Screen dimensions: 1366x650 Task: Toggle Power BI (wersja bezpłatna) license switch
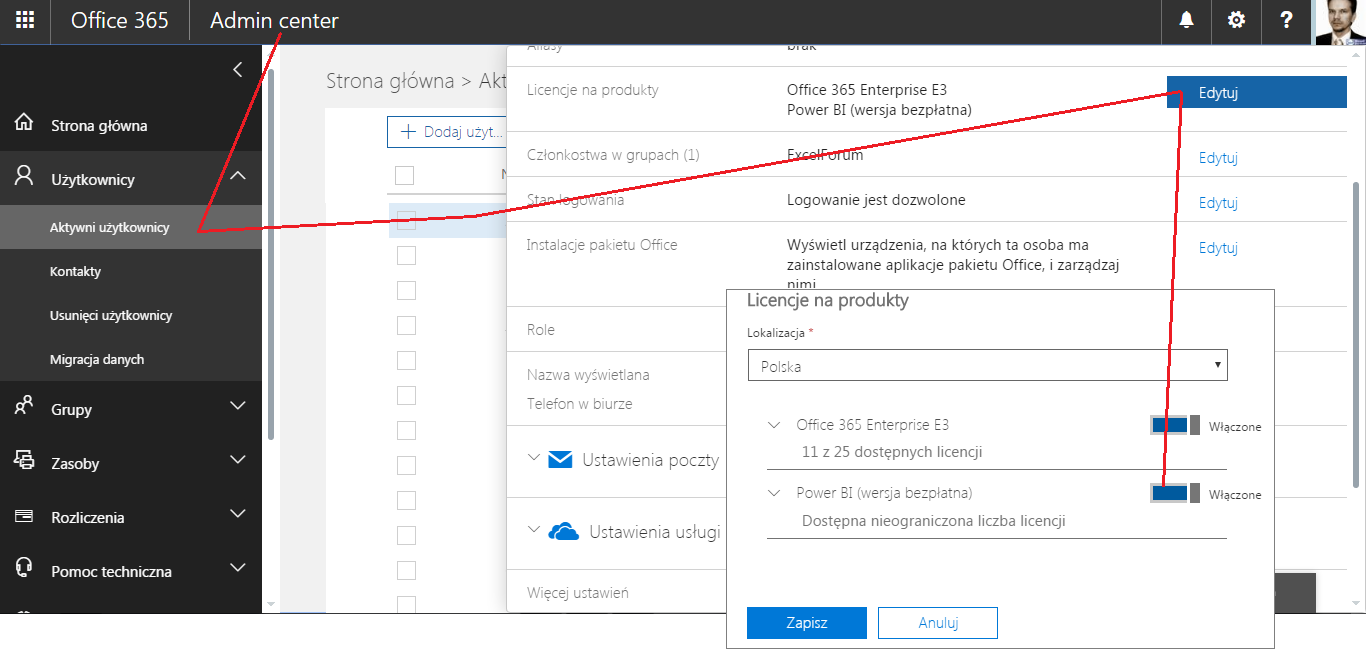pyautogui.click(x=1175, y=494)
